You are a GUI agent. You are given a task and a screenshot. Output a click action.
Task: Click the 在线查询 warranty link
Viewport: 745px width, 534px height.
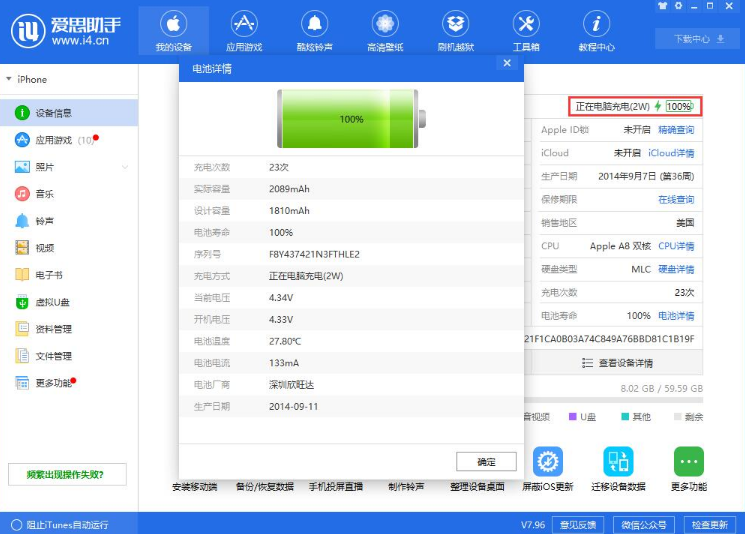676,200
